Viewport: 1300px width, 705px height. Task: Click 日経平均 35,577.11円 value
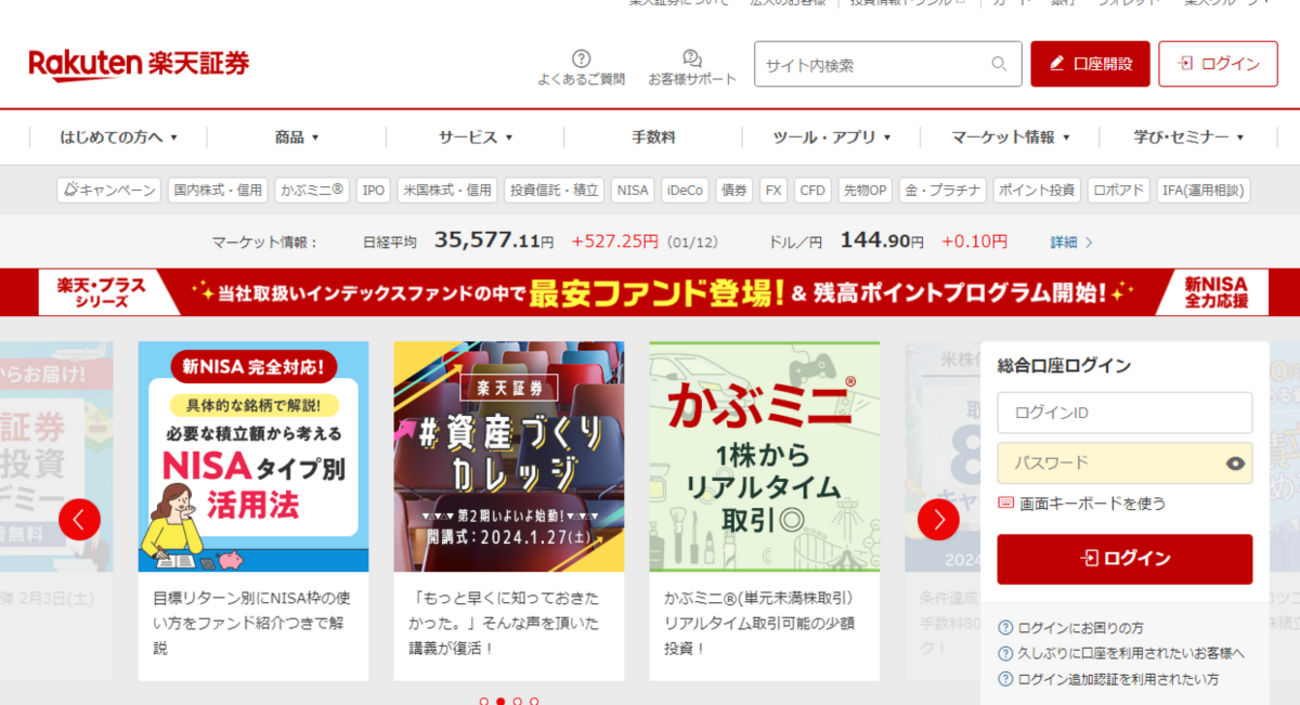(494, 241)
